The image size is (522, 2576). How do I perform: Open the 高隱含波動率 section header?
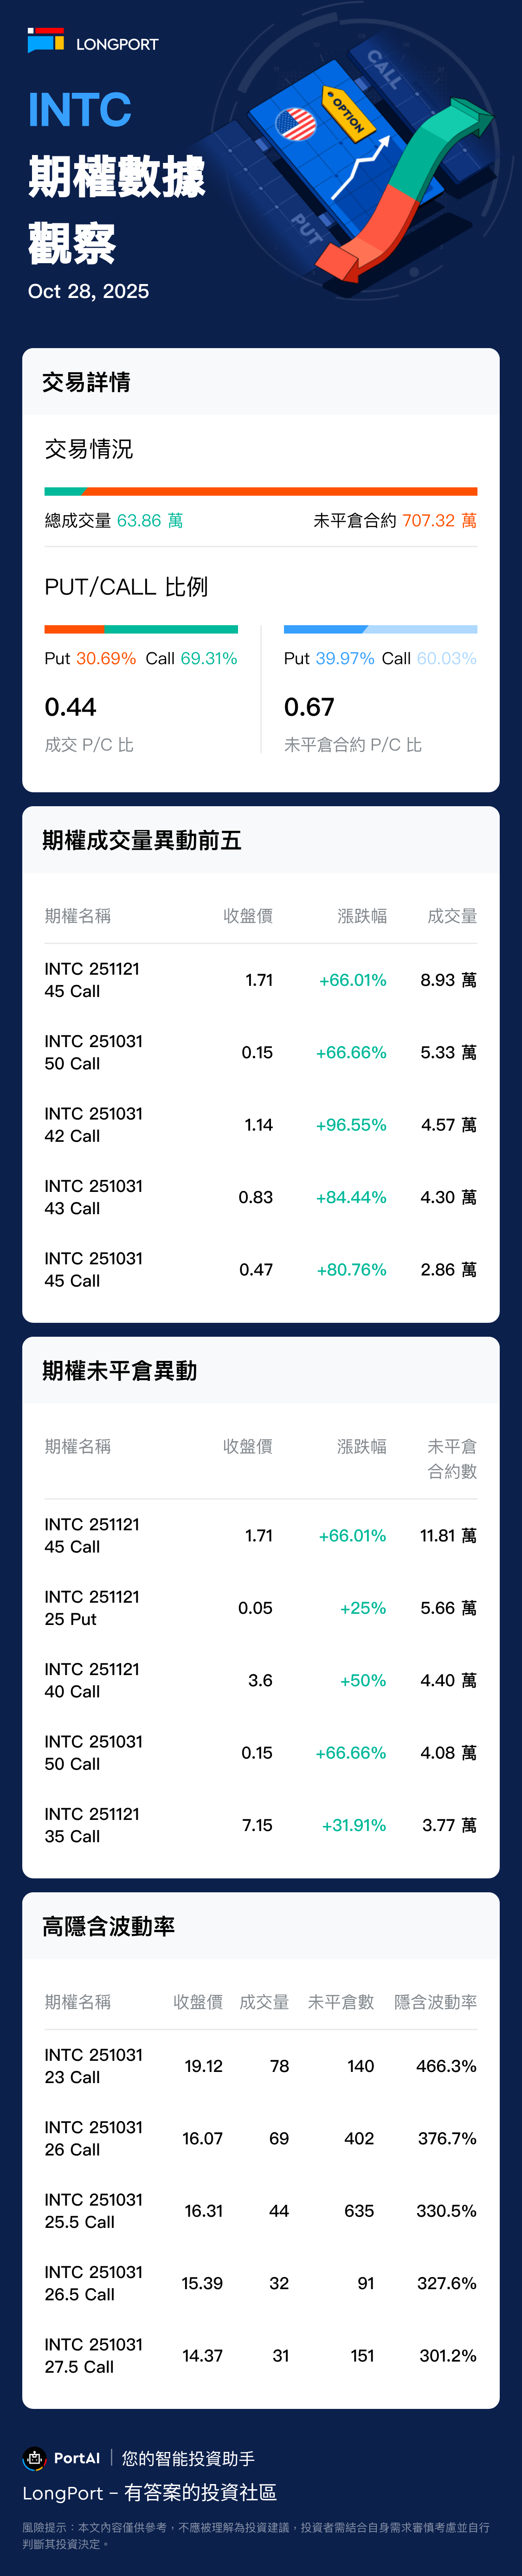tap(108, 1926)
